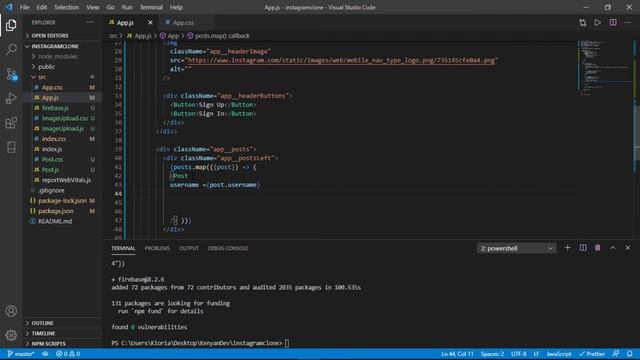The image size is (640, 360).
Task: Click the Prettier status bar item
Action: click(592, 354)
